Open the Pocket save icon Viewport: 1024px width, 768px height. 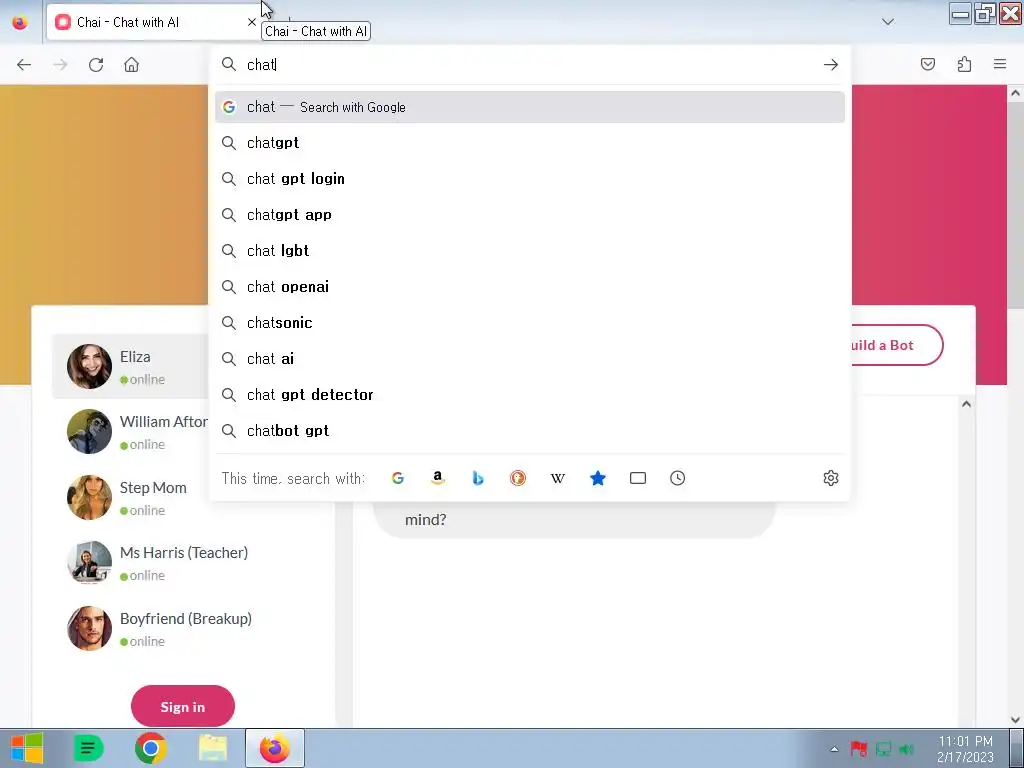(x=928, y=64)
